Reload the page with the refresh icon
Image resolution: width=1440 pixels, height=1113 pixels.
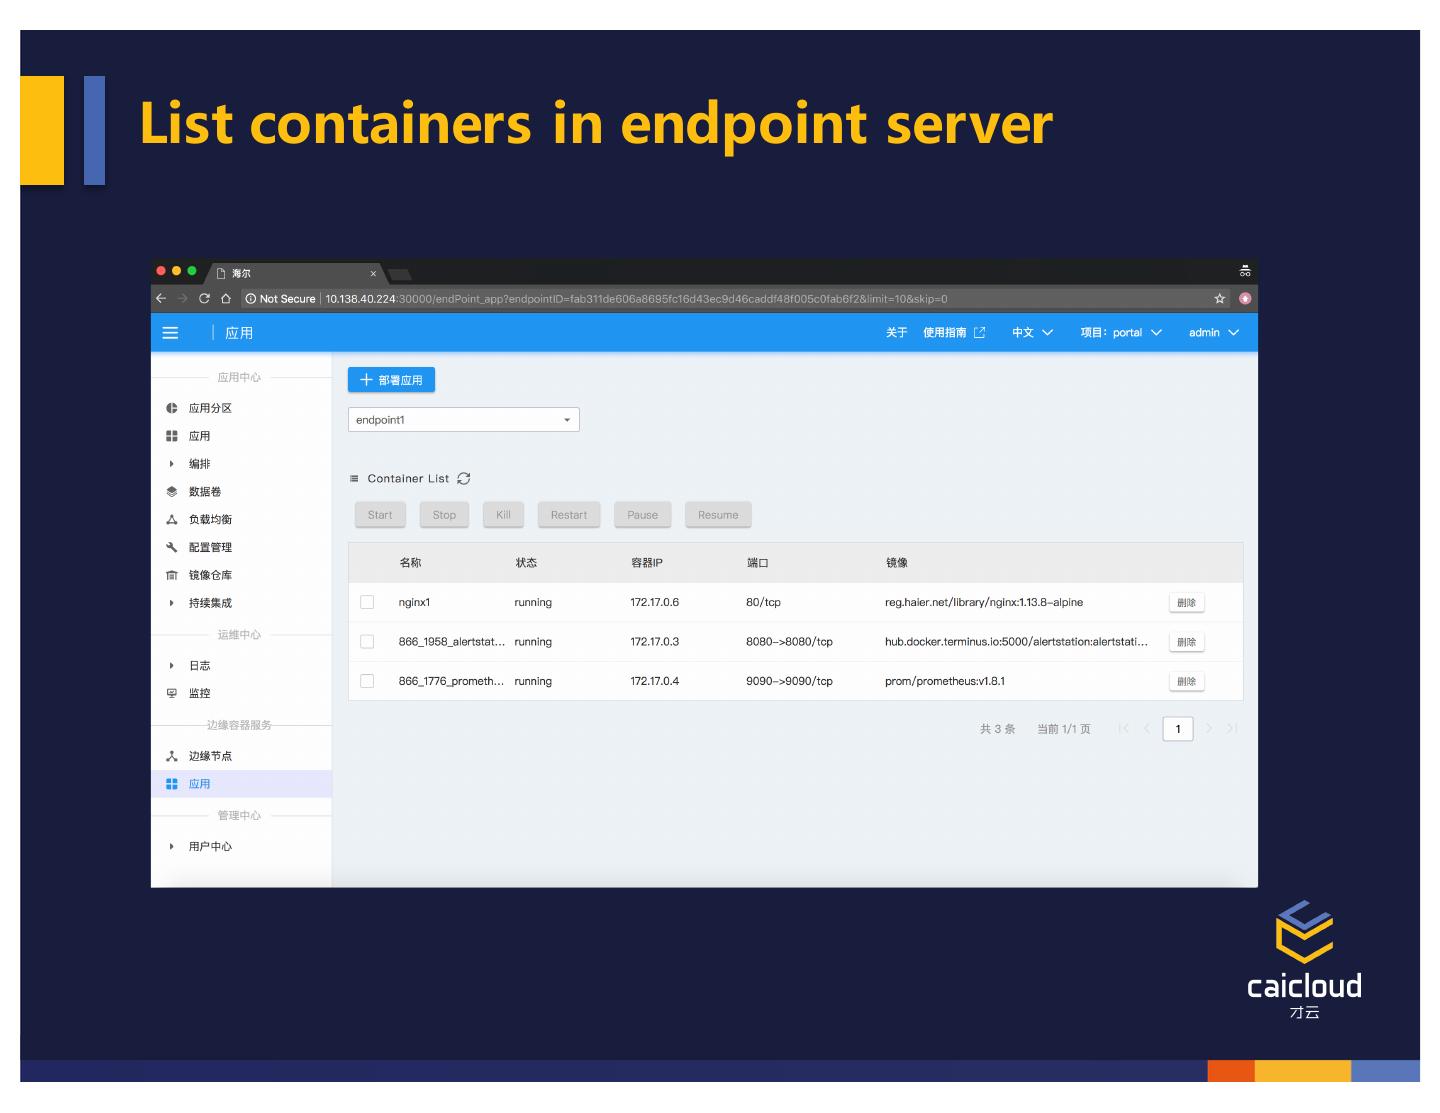click(x=204, y=299)
